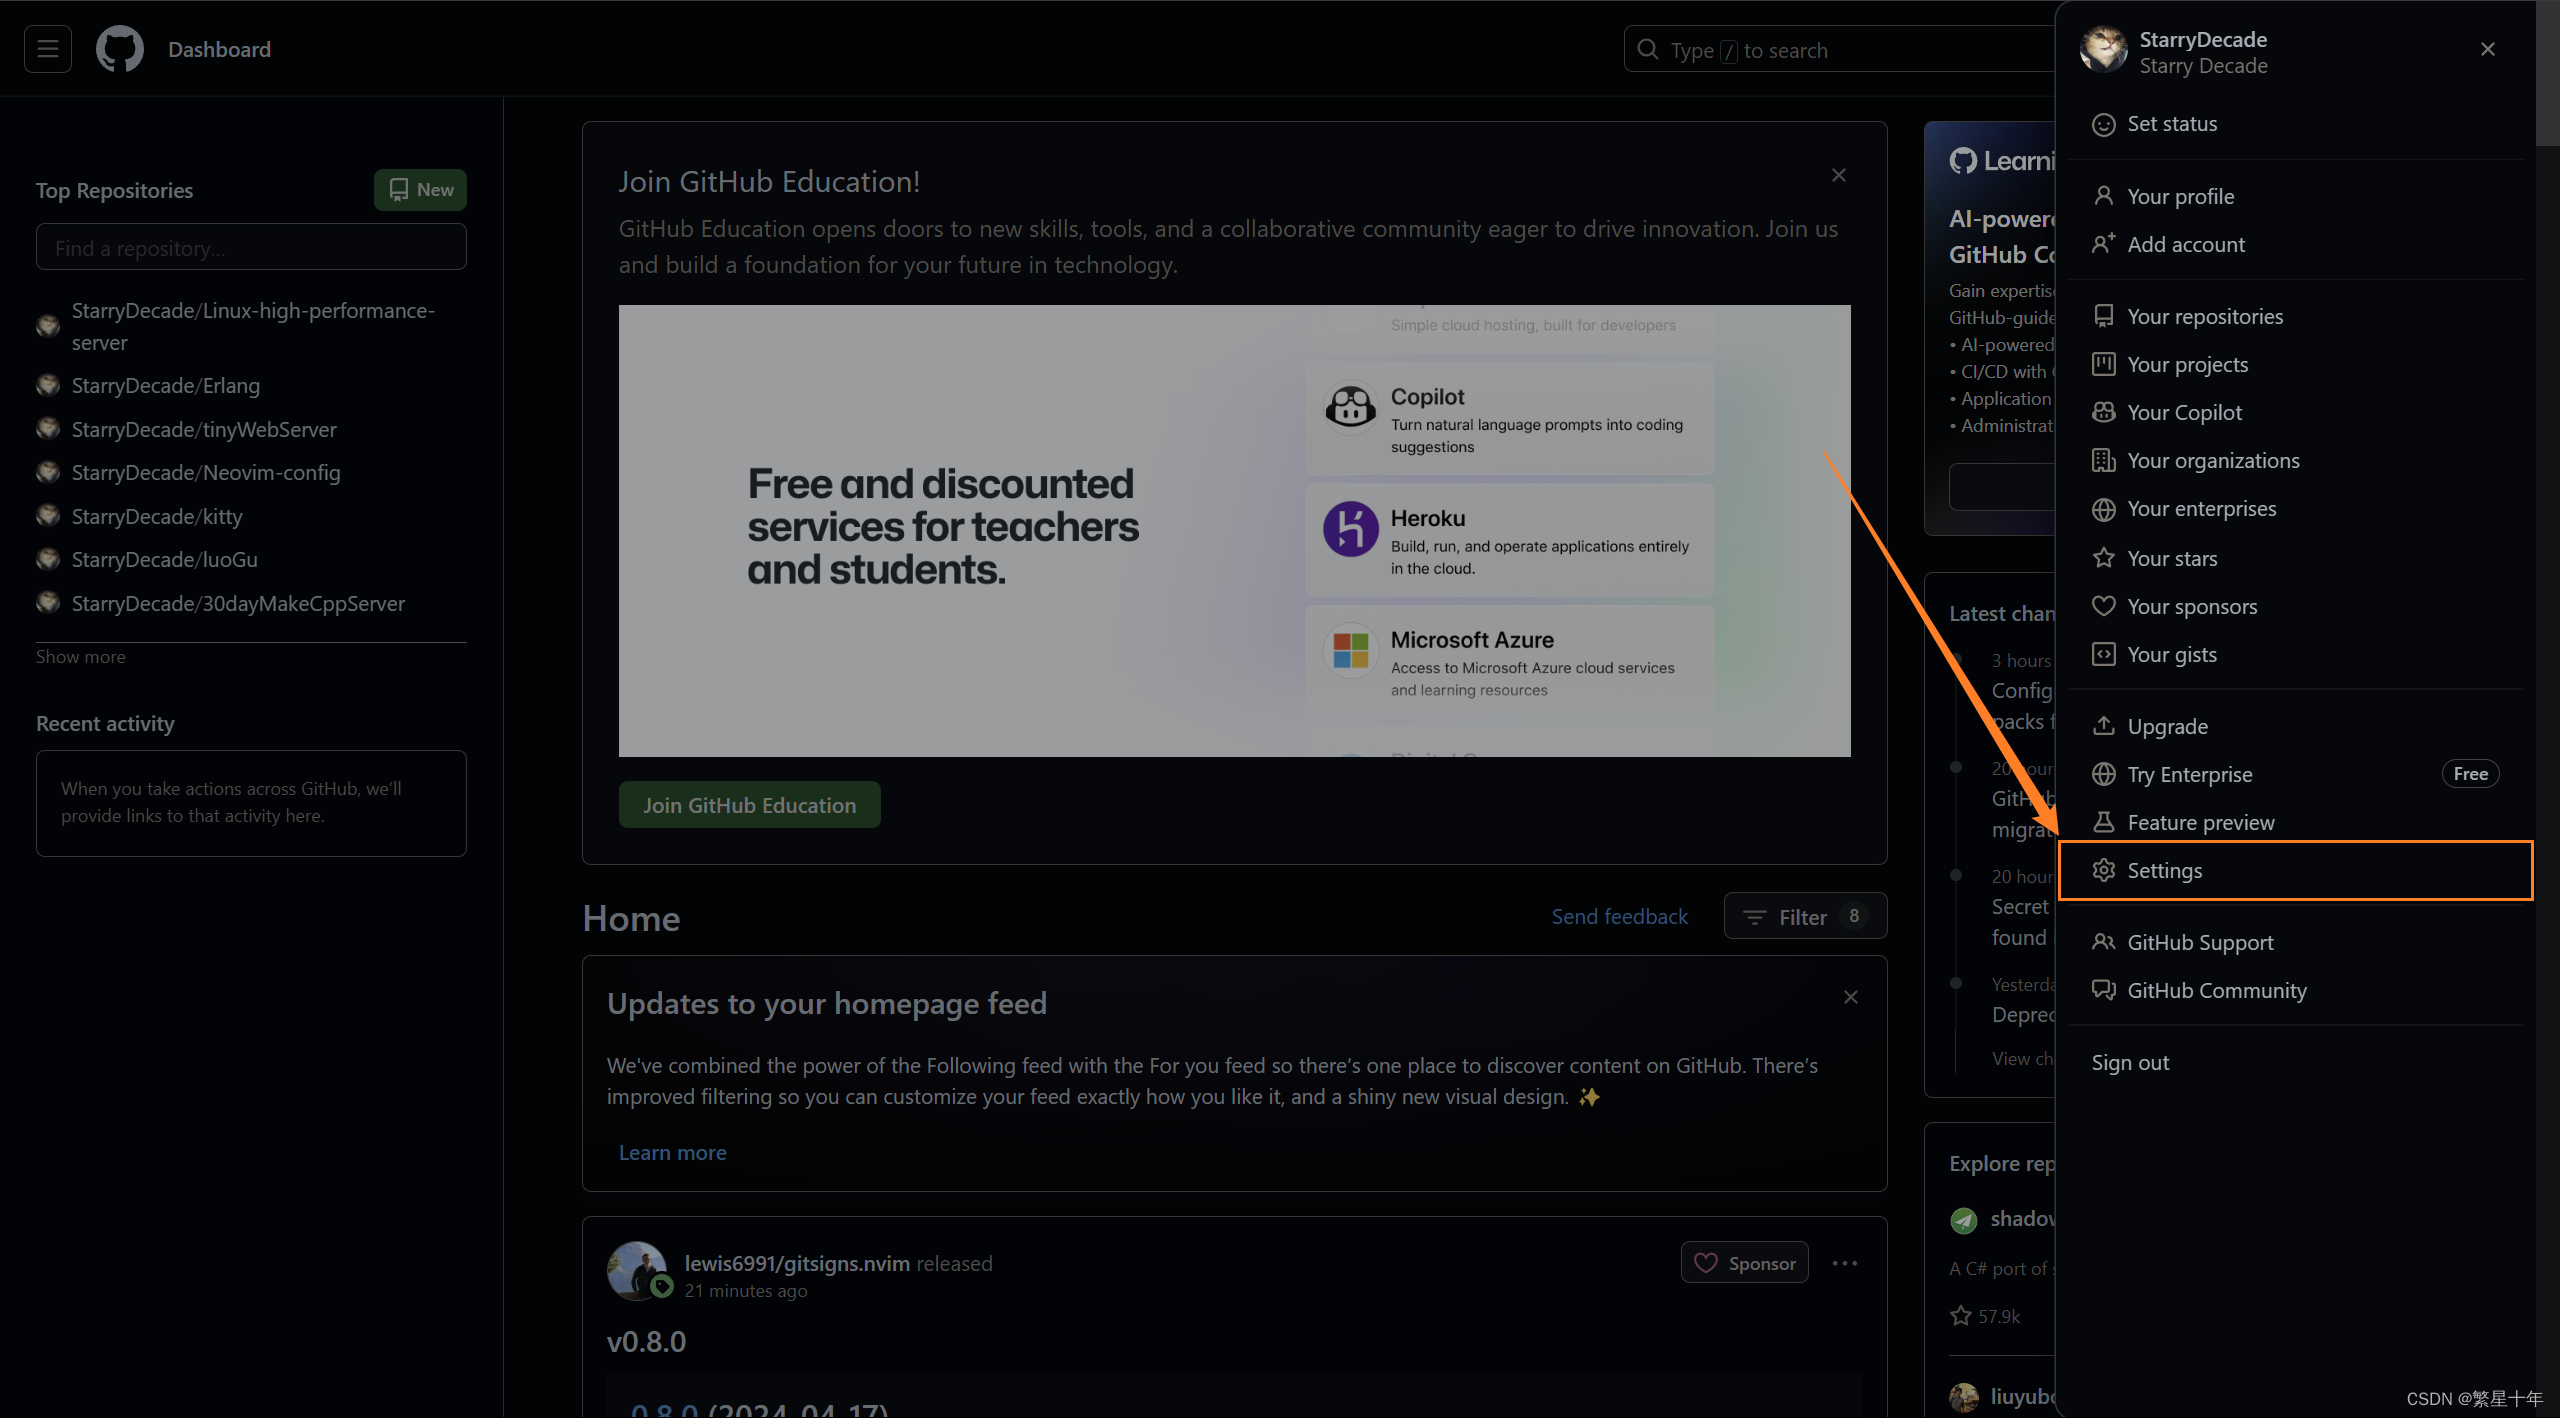This screenshot has width=2560, height=1418.
Task: Expand Show more repositories
Action: (81, 656)
